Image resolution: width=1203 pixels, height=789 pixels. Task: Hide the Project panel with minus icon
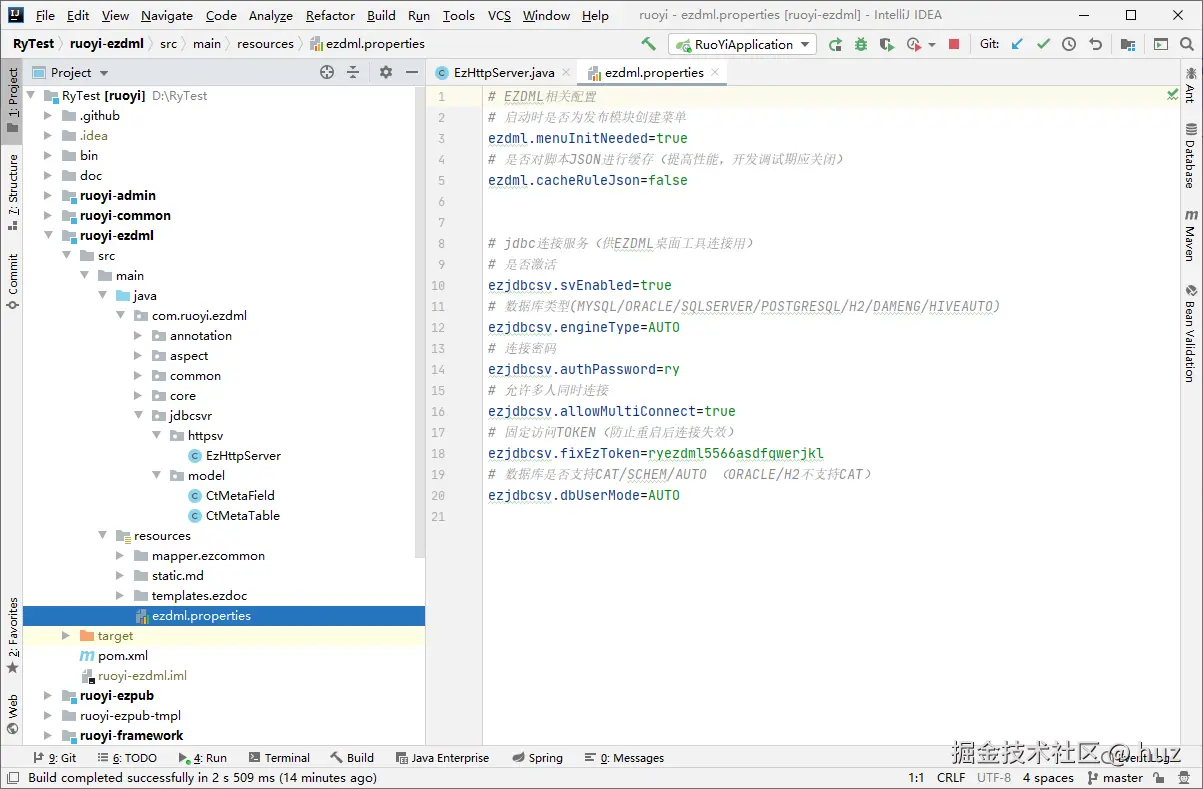click(x=412, y=72)
